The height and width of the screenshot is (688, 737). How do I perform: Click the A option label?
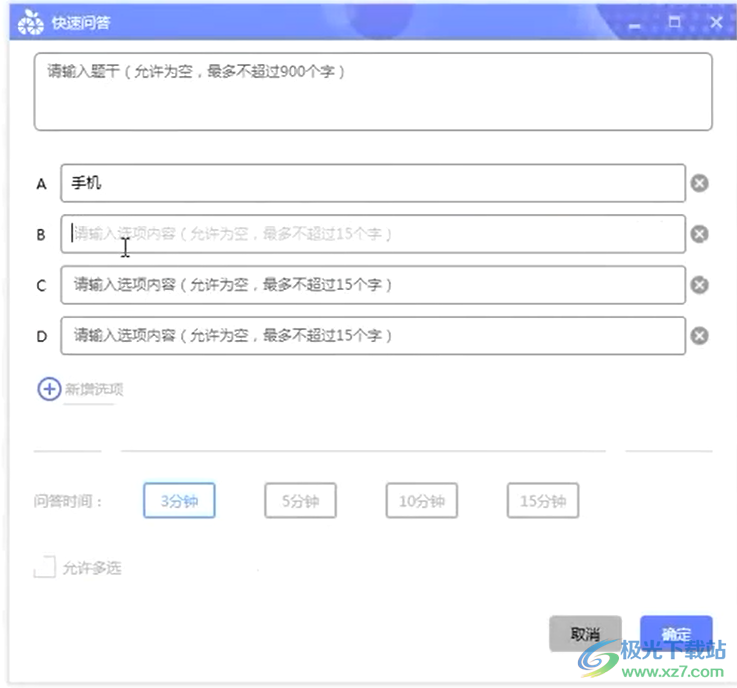[41, 184]
